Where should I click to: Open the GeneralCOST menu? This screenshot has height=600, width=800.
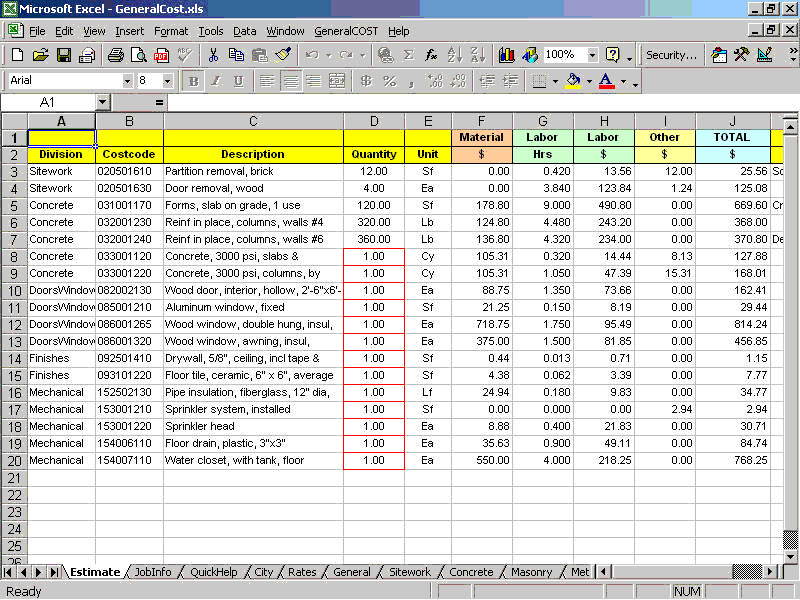click(x=346, y=31)
